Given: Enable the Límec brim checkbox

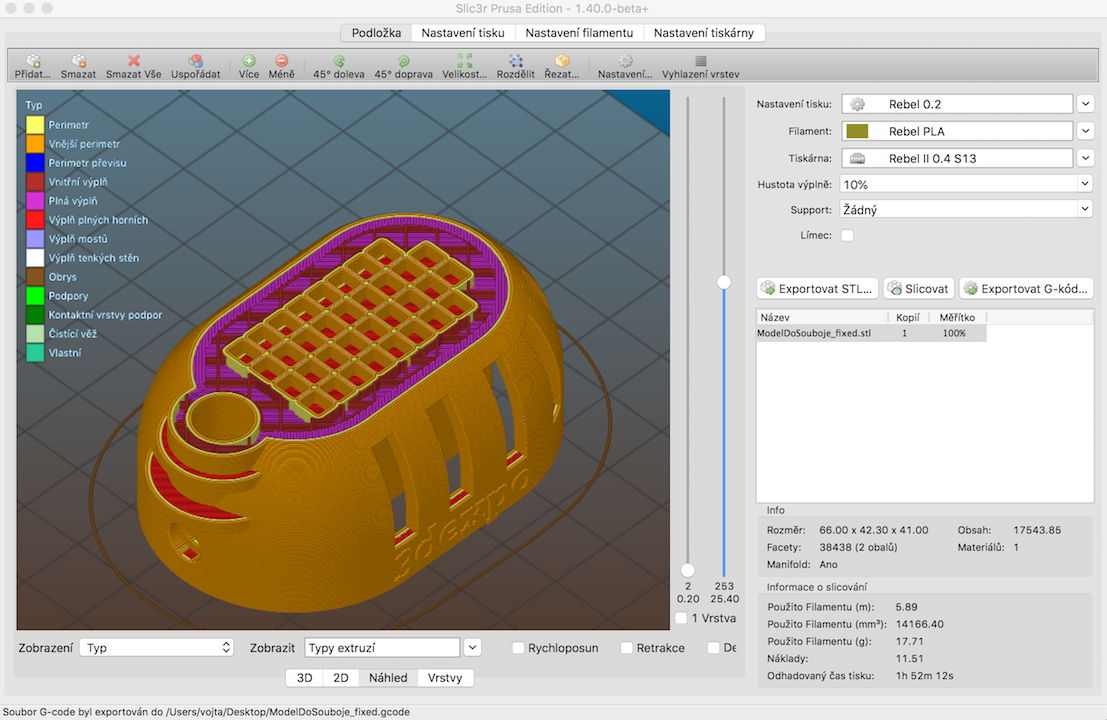Looking at the screenshot, I should click(x=848, y=235).
